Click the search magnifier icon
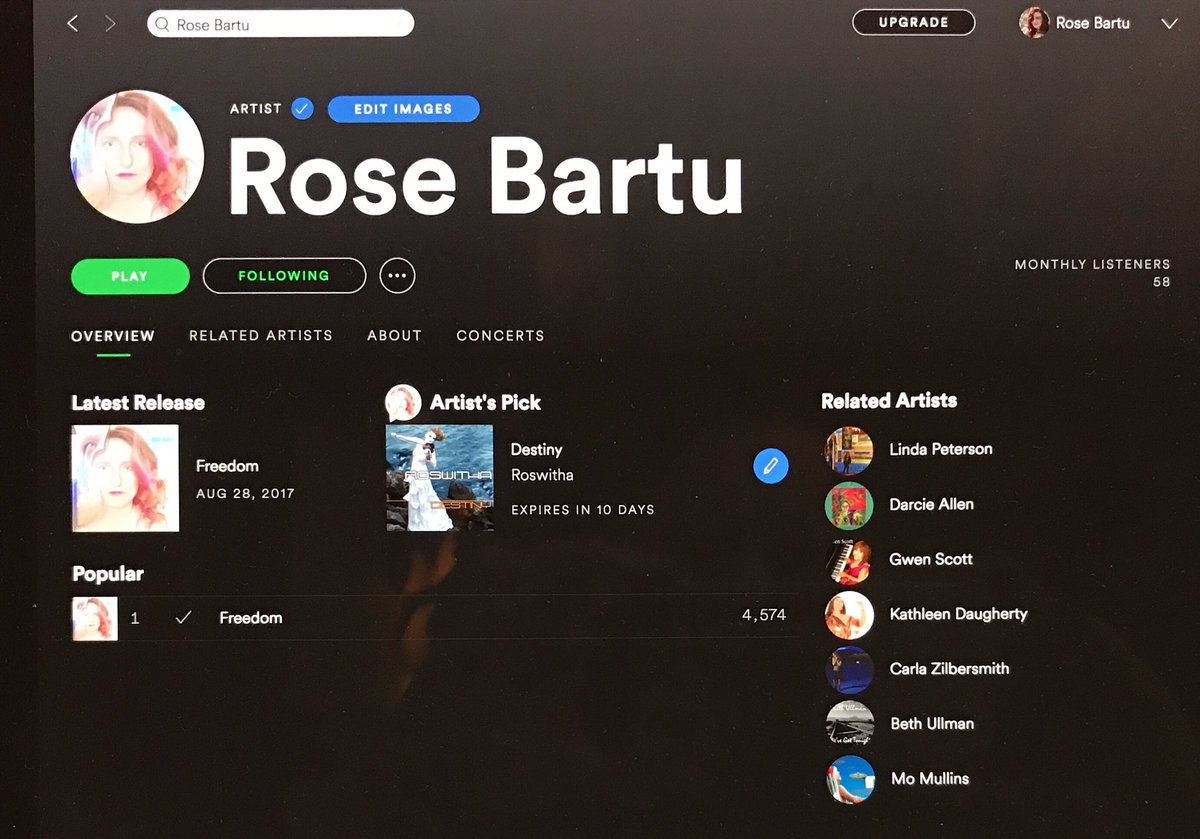The height and width of the screenshot is (839, 1200). click(162, 25)
